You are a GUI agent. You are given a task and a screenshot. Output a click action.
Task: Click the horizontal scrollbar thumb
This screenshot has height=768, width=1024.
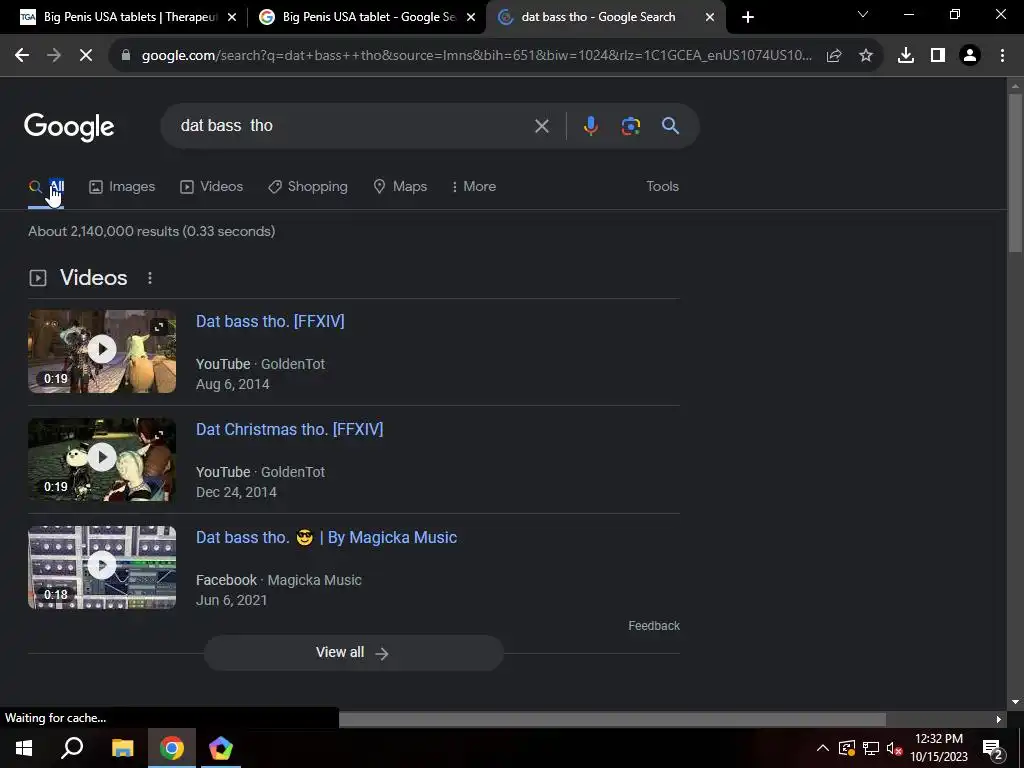(x=612, y=719)
